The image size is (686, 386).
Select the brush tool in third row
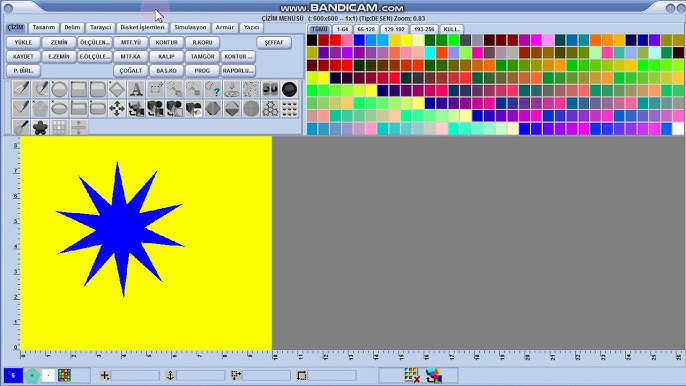click(x=21, y=127)
